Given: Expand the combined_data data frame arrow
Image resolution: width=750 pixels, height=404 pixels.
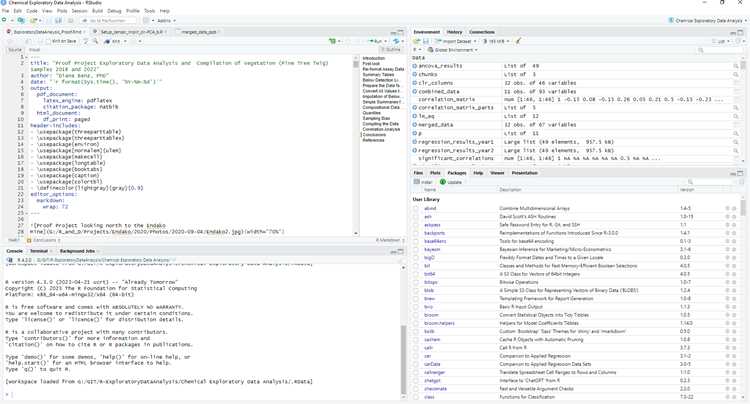Looking at the screenshot, I should click(x=415, y=91).
